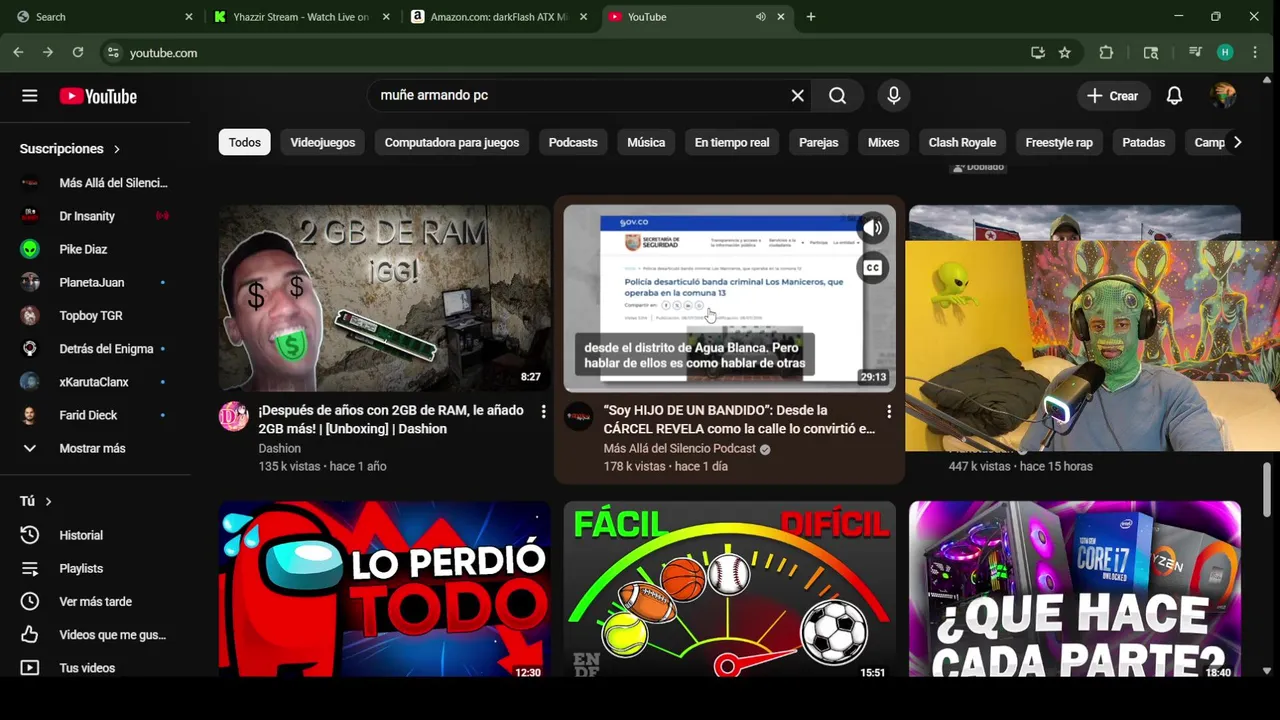1280x720 pixels.
Task: Switch to the Yhazzir Stream tab
Action: (300, 17)
